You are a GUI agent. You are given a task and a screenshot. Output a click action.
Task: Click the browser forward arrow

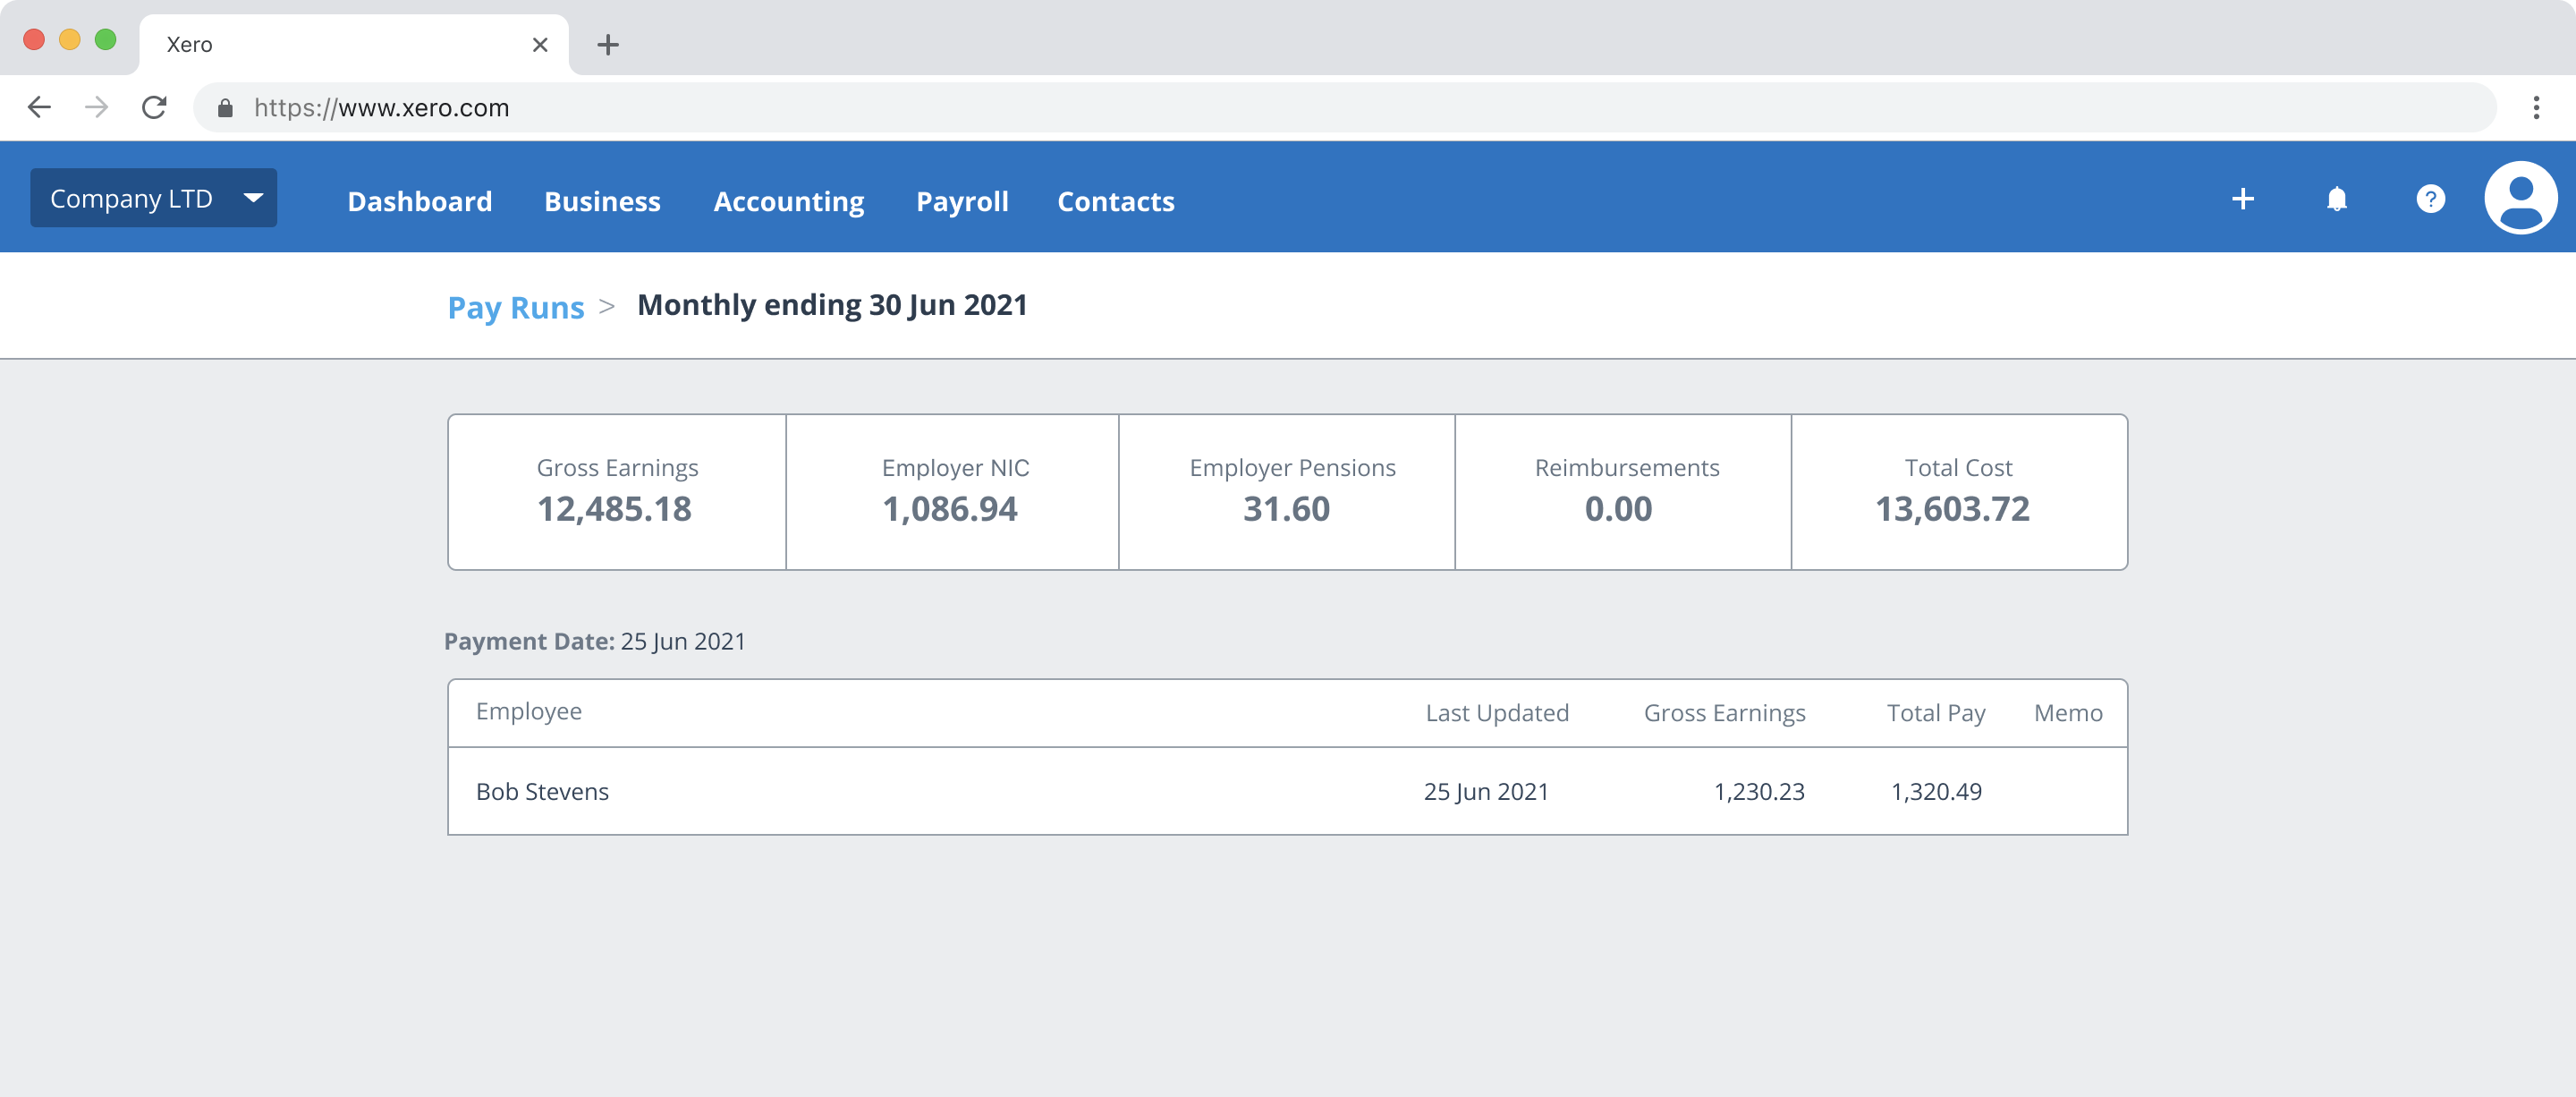(97, 107)
